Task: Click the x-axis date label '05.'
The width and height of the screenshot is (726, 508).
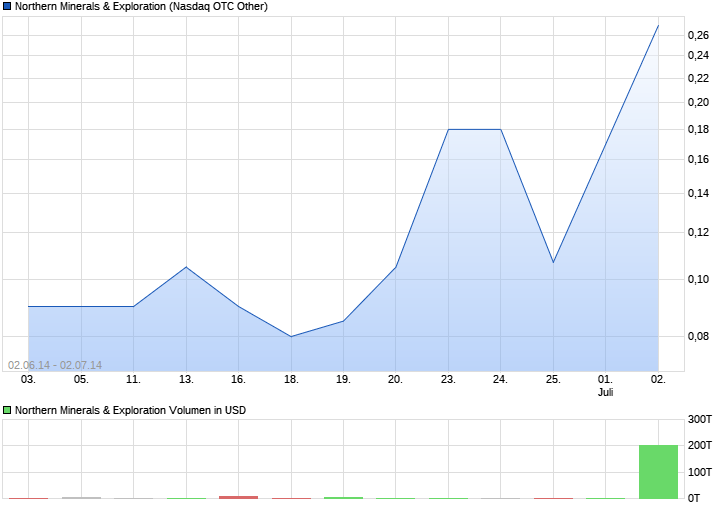Action: click(x=81, y=380)
